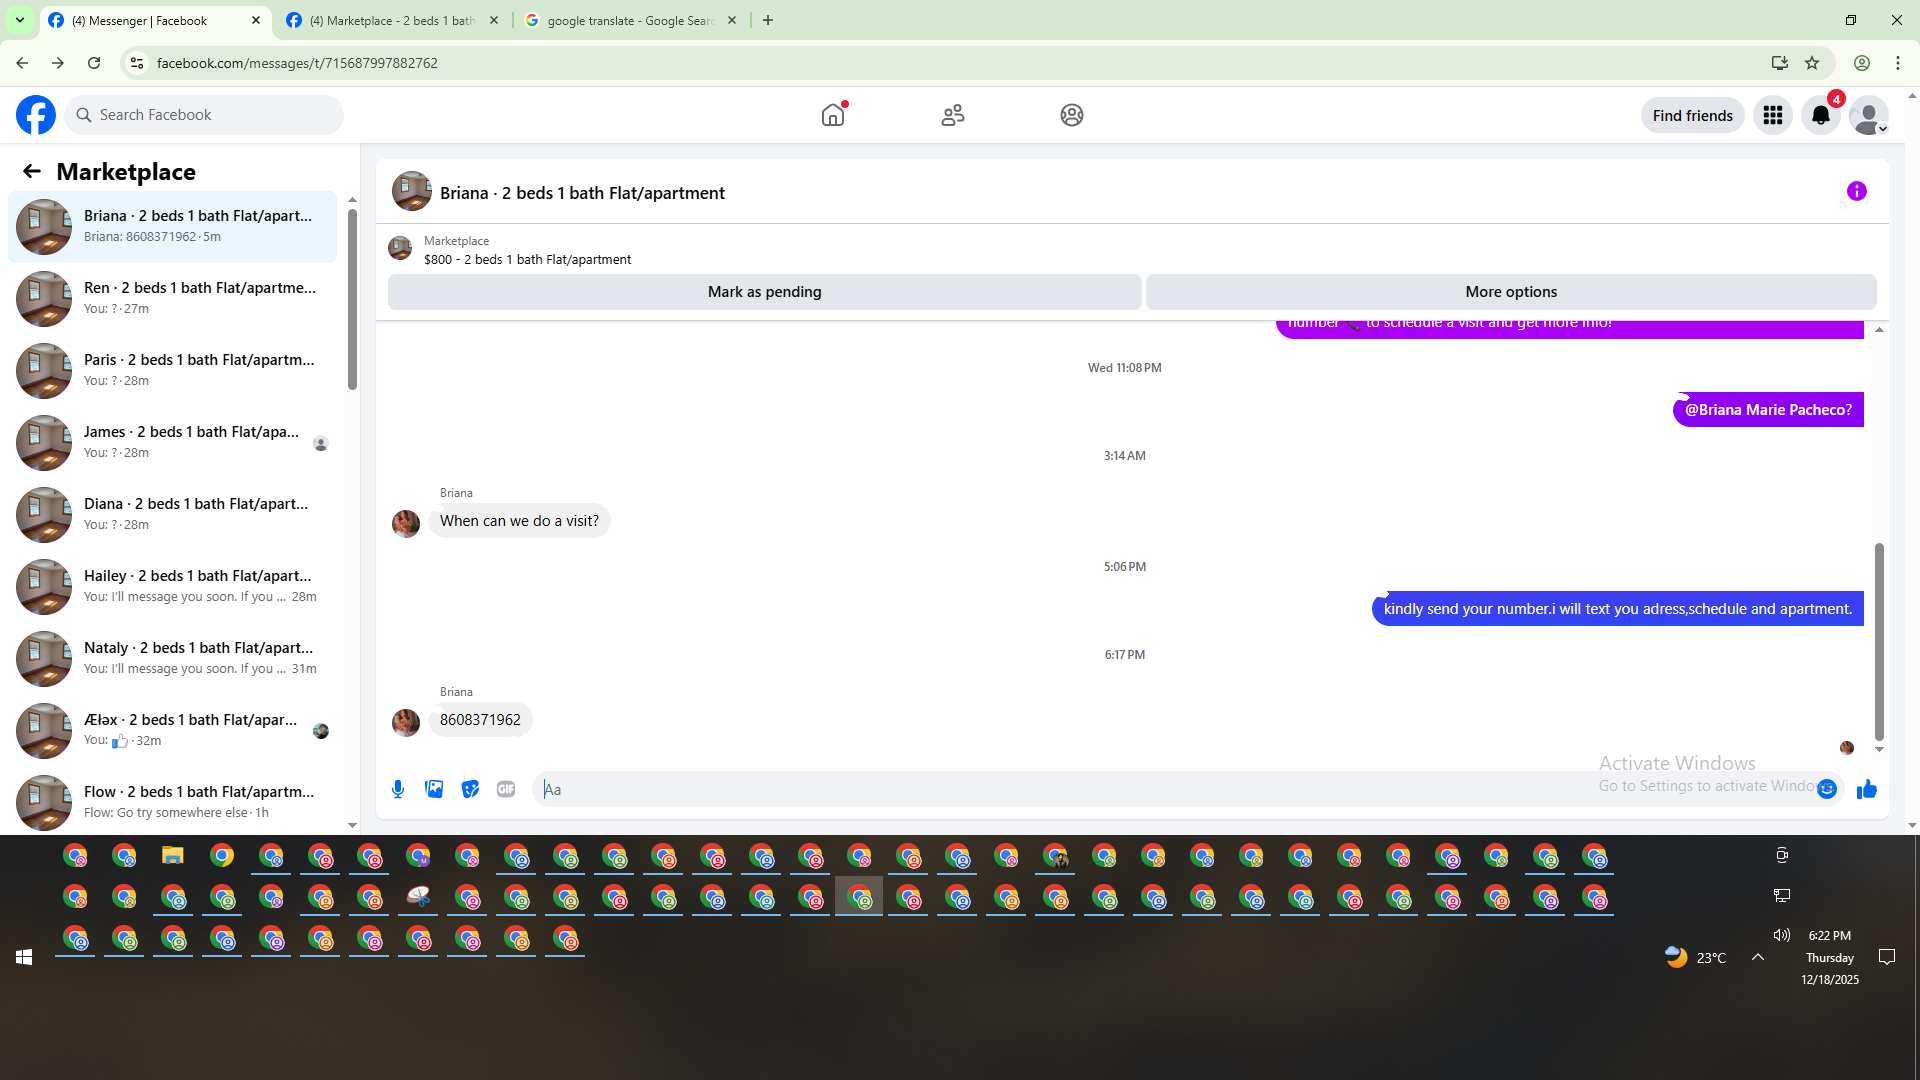Viewport: 1920px width, 1080px height.
Task: Go back from Marketplace chats list
Action: (32, 171)
